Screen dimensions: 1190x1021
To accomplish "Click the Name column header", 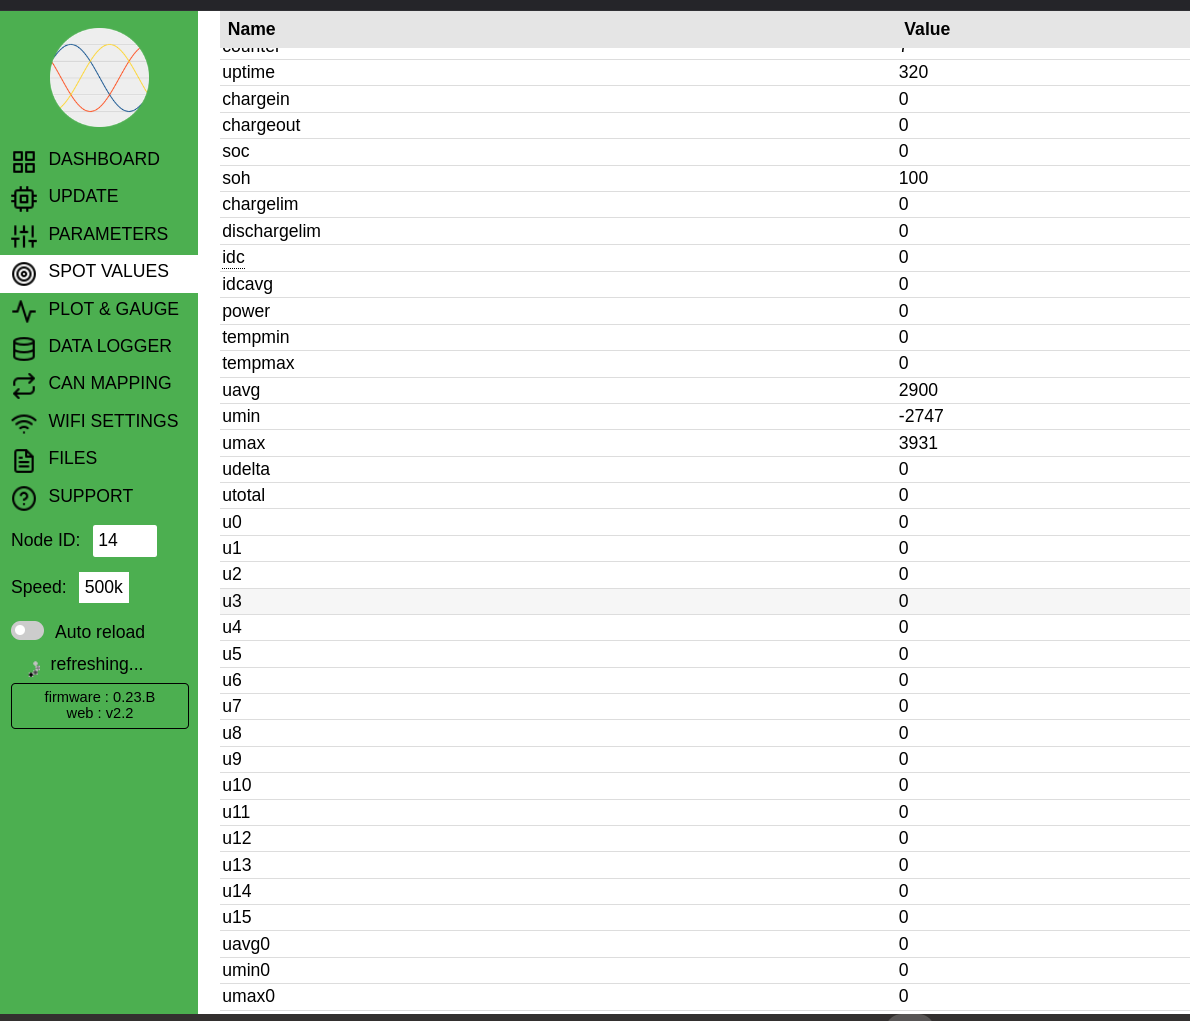I will [251, 29].
